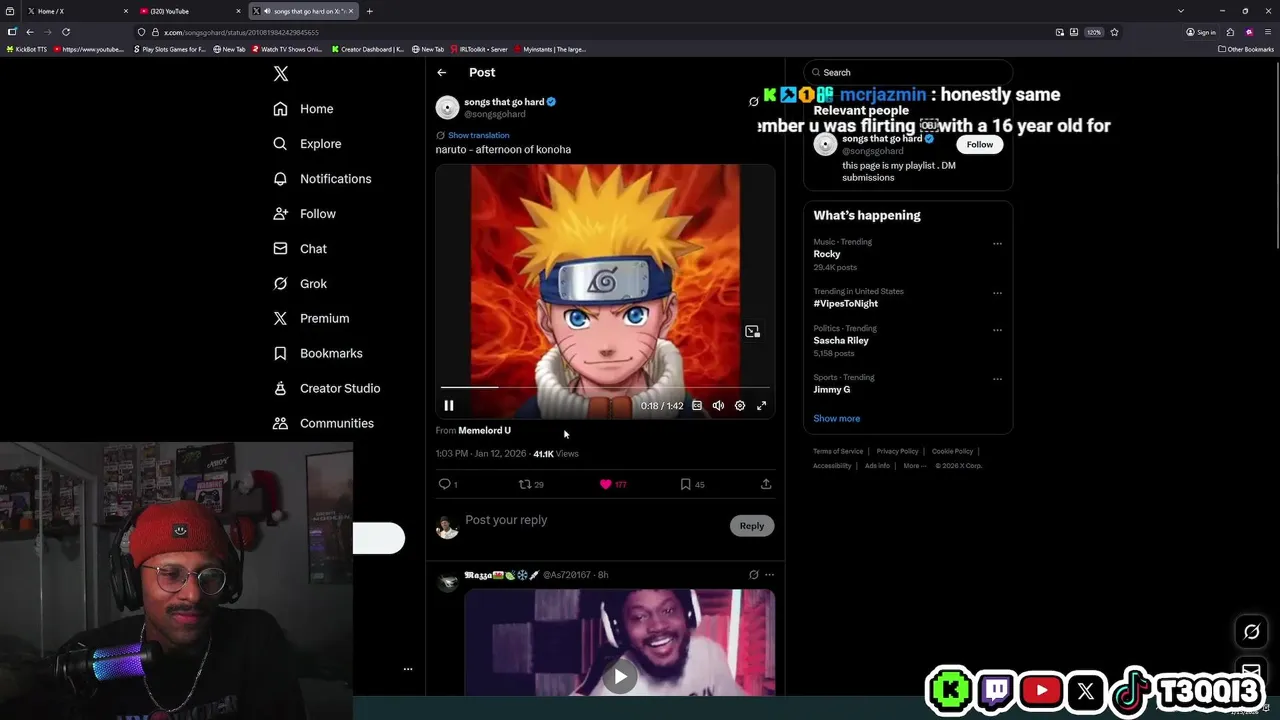The image size is (1280, 720).
Task: Click the Reply button
Action: point(752,526)
